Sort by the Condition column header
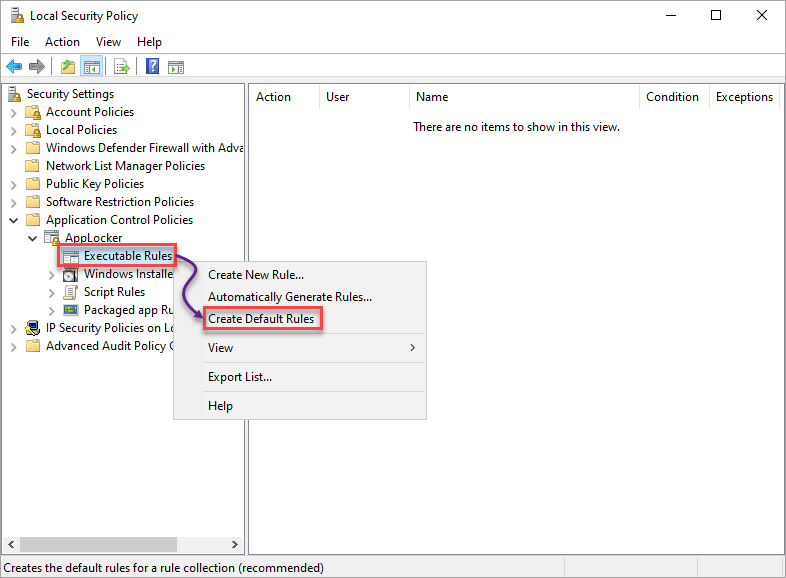This screenshot has height=578, width=786. coord(674,97)
